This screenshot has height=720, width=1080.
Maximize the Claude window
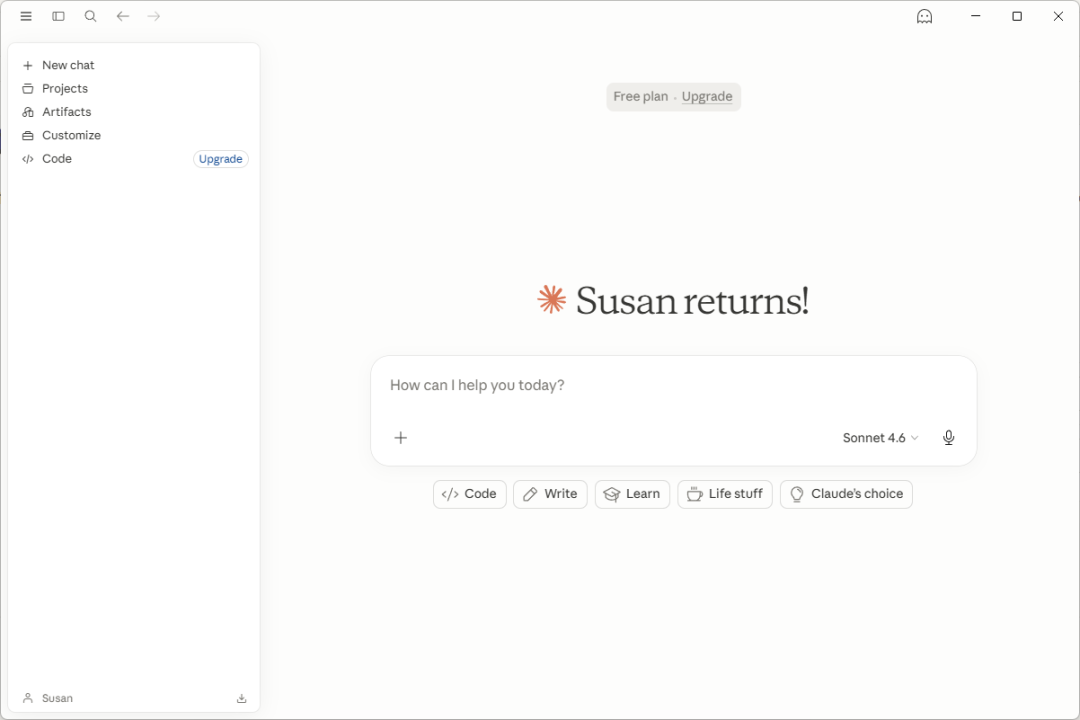tap(1017, 16)
